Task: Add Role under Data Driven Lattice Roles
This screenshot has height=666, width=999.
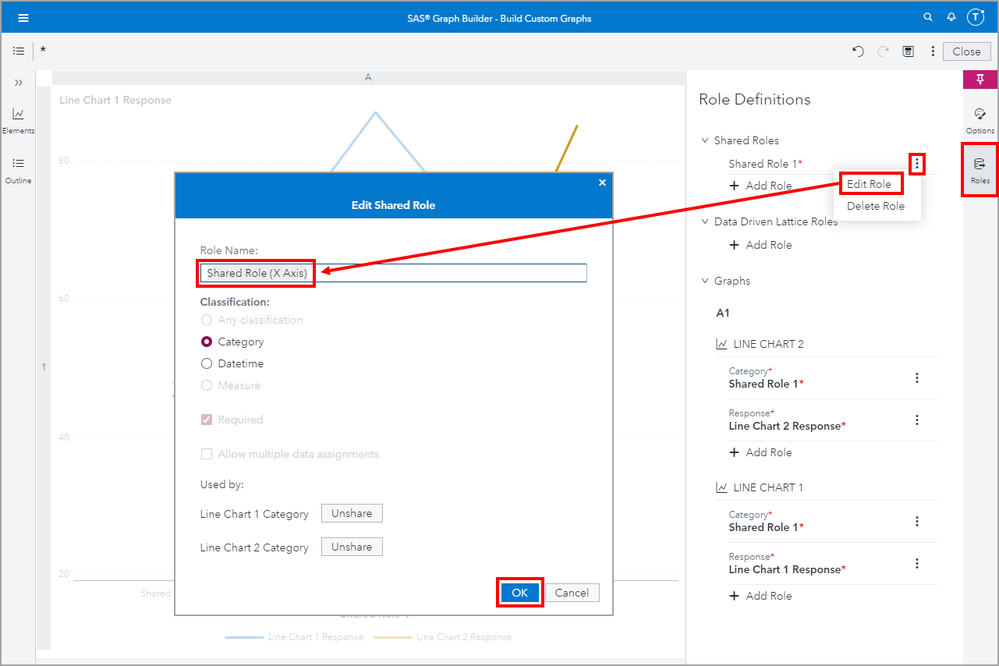Action: (761, 245)
